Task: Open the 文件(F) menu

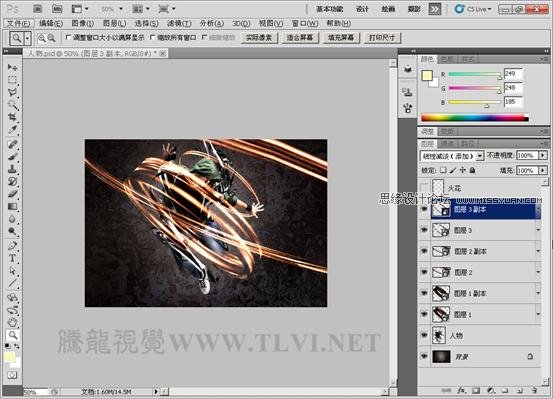Action: [x=19, y=23]
